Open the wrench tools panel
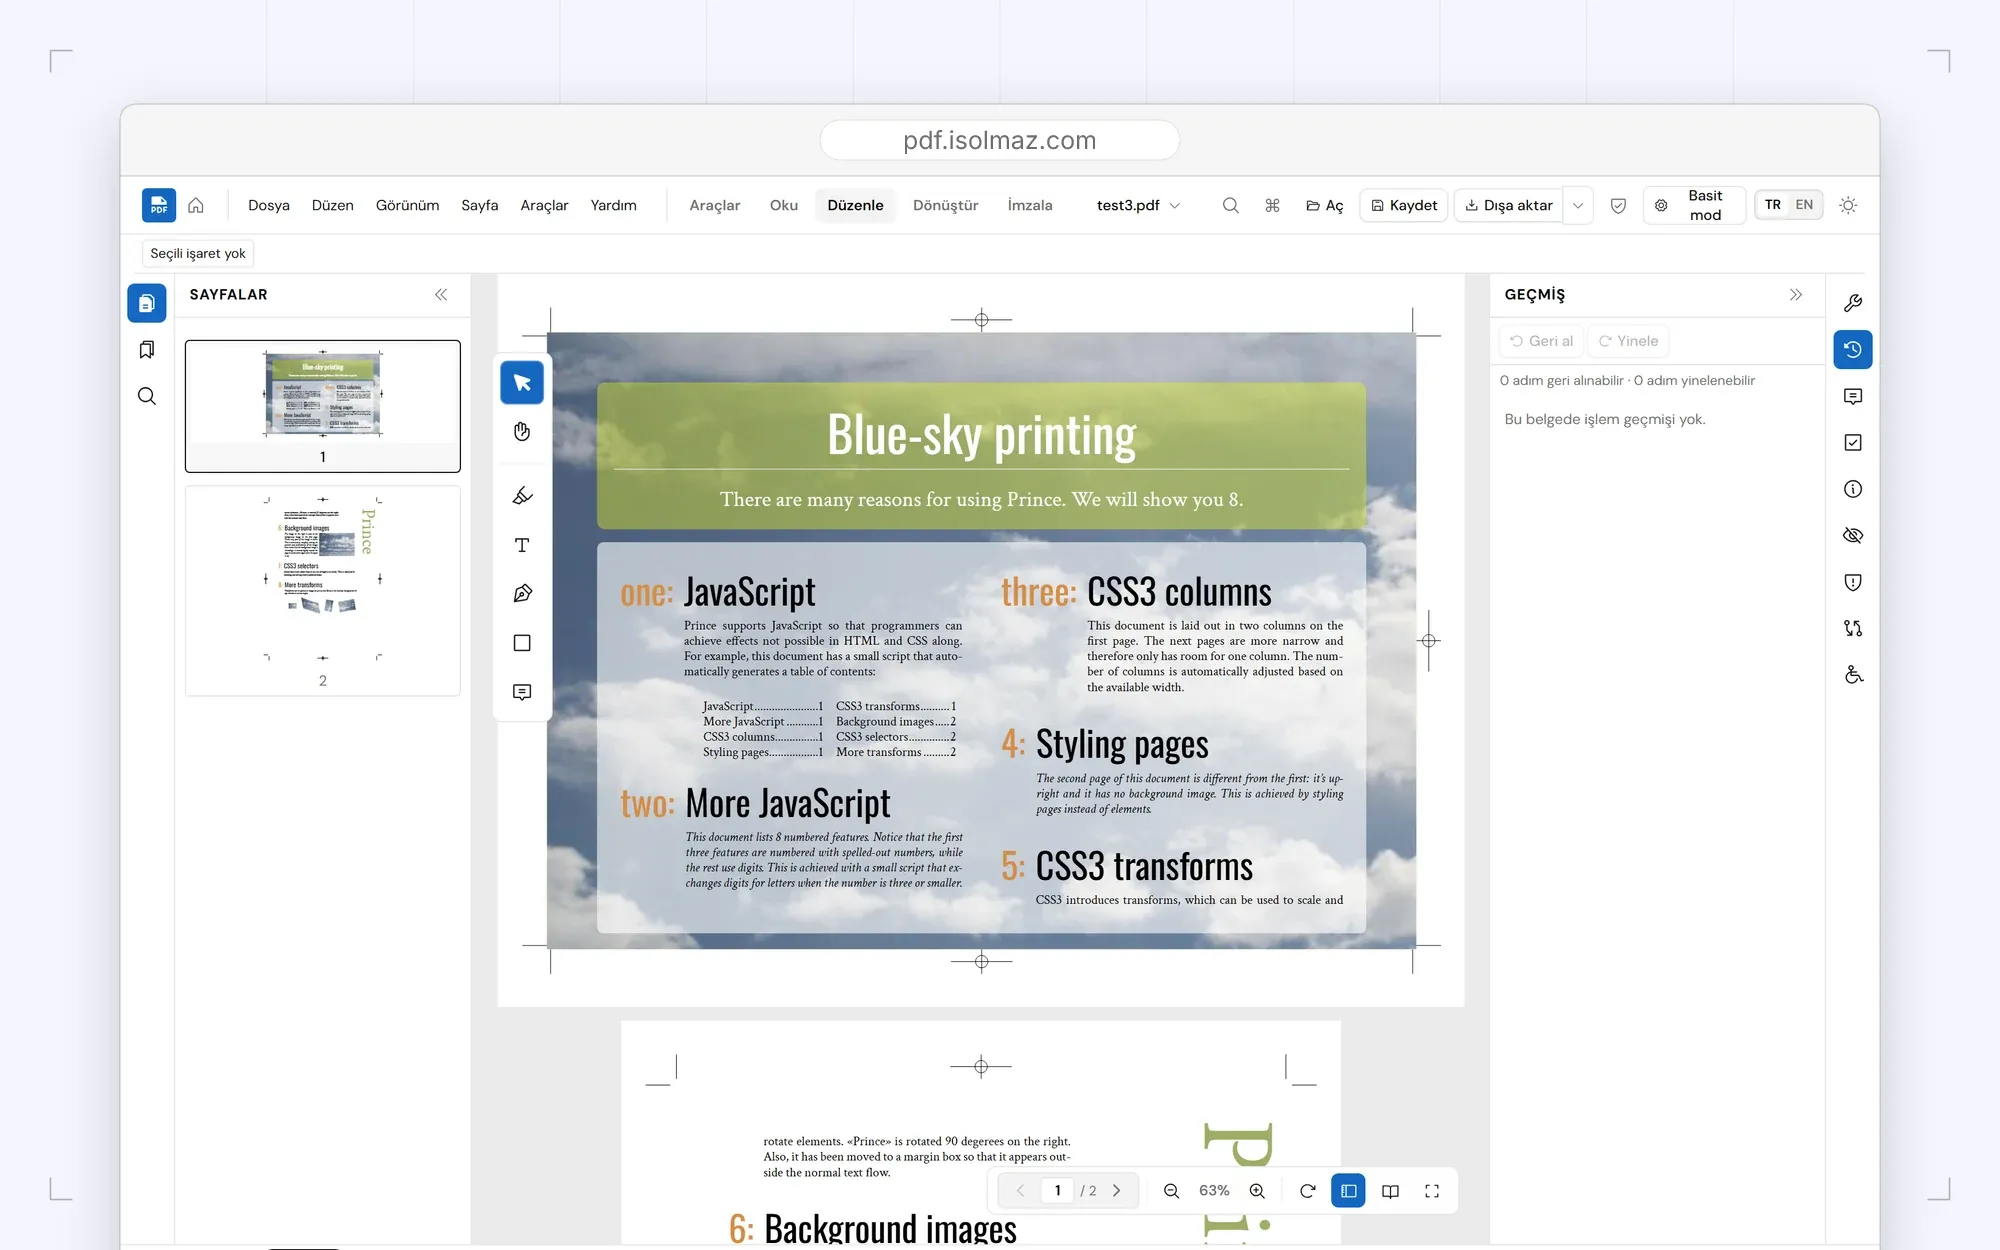Screen dimensions: 2000x1250 [1853, 303]
